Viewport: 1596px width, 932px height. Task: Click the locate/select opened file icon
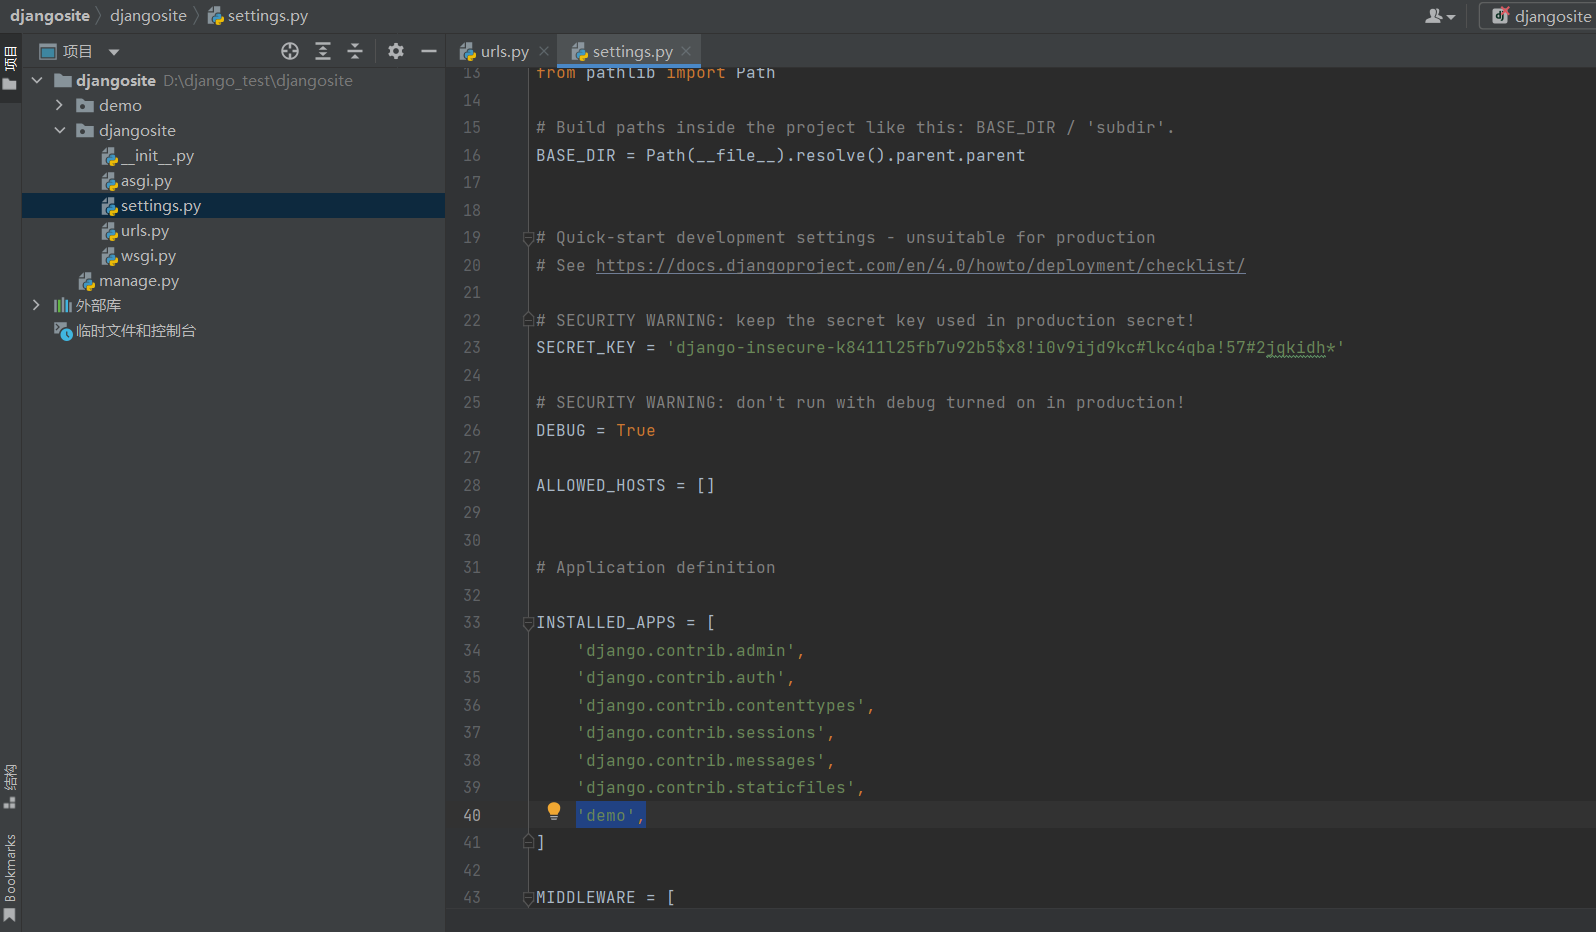(x=290, y=51)
